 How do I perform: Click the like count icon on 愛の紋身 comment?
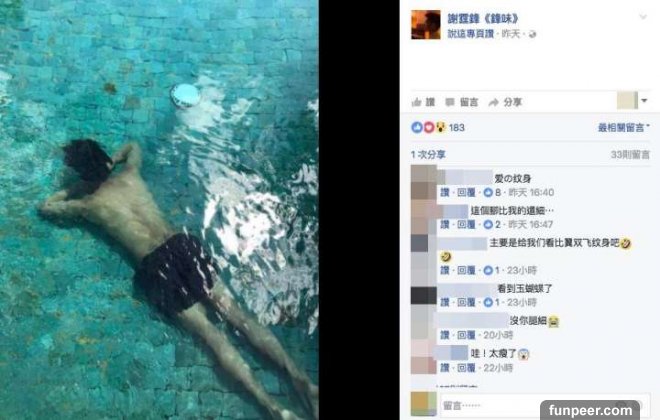[x=488, y=193]
